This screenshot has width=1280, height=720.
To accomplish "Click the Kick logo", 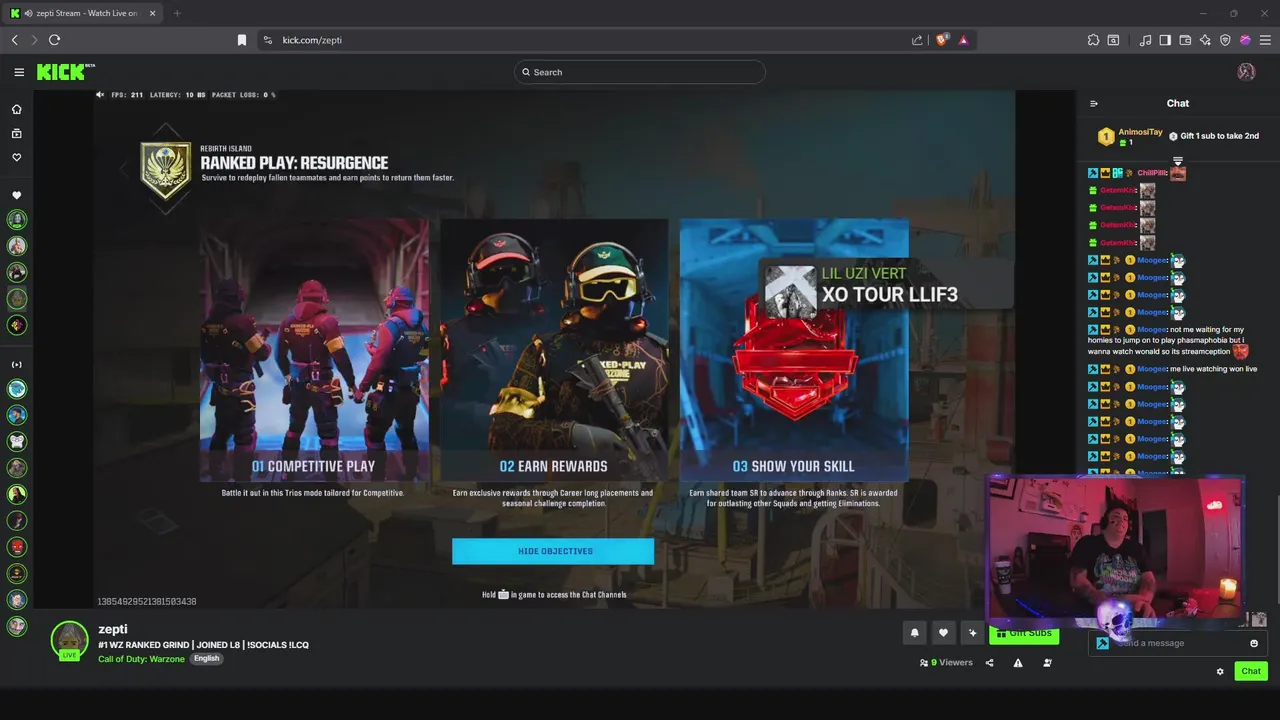I will click(63, 72).
